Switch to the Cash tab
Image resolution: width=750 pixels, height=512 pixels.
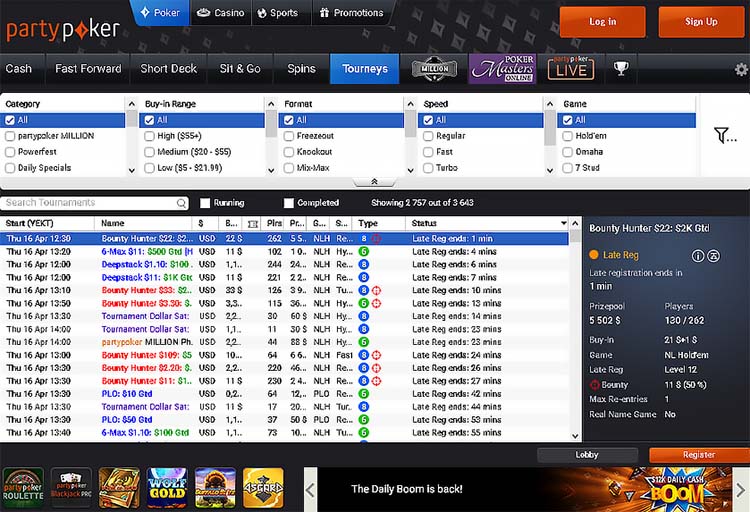[19, 68]
